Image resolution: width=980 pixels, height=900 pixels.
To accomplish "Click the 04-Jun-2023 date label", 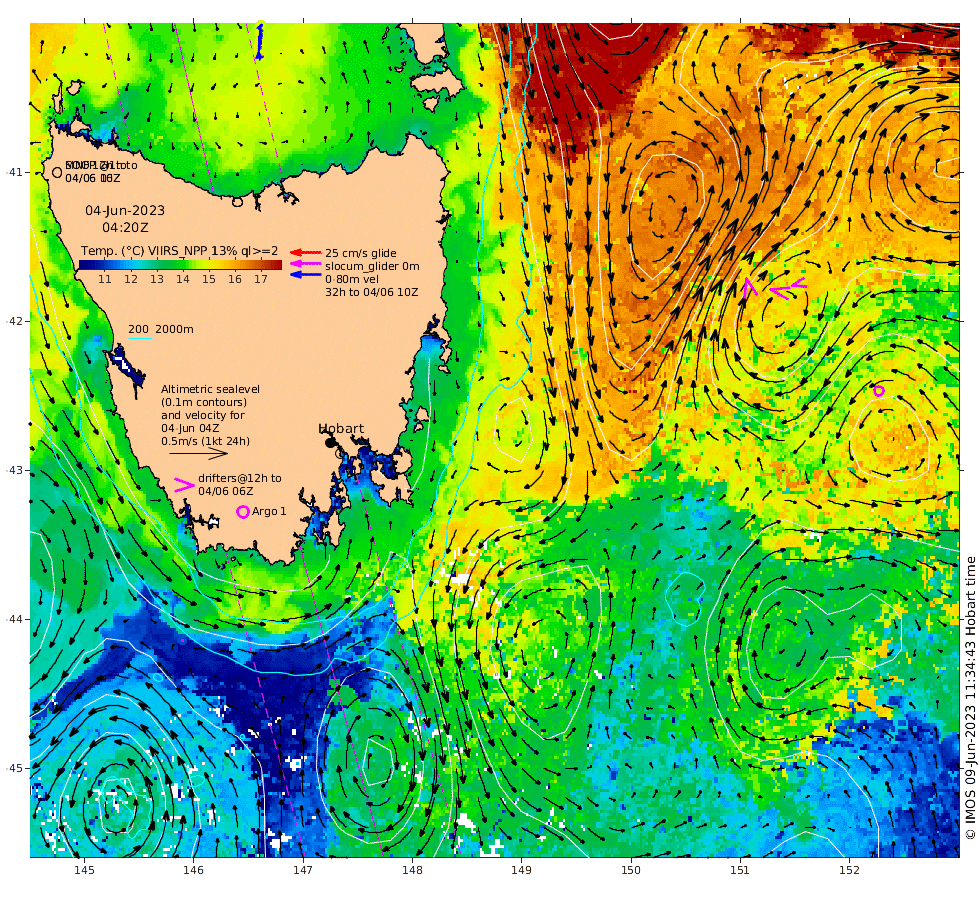I will click(125, 211).
